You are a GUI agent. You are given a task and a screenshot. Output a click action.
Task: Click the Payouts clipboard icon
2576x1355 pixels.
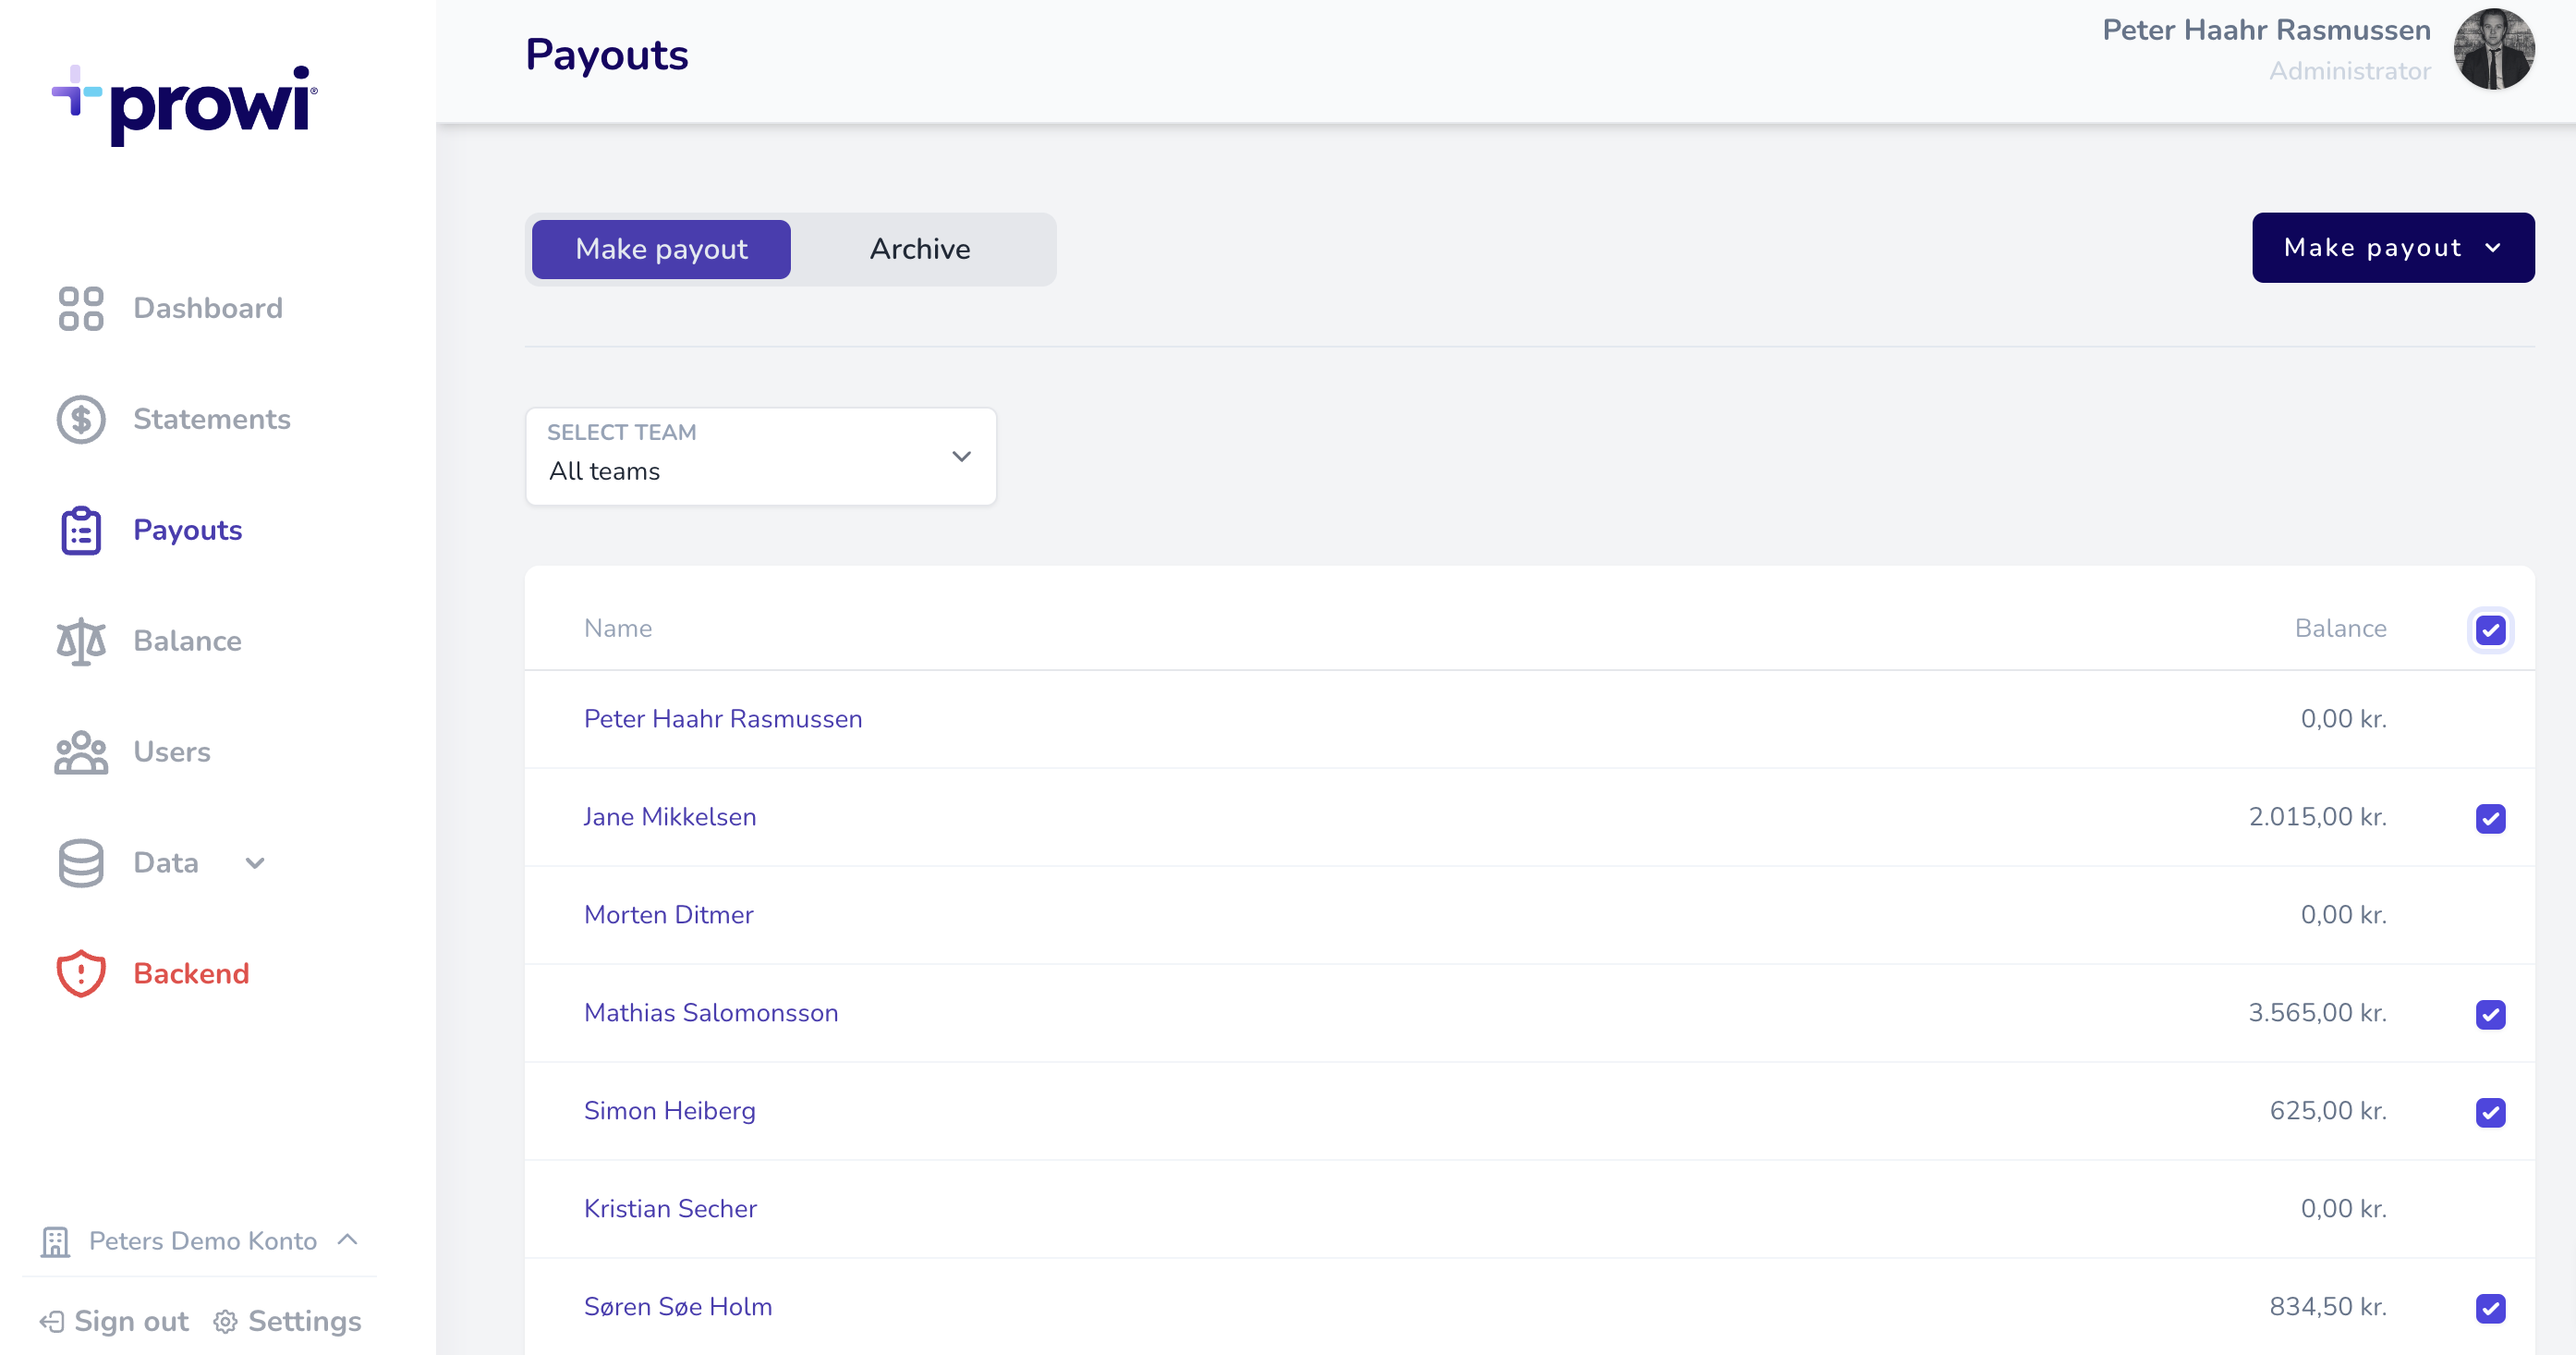click(80, 530)
